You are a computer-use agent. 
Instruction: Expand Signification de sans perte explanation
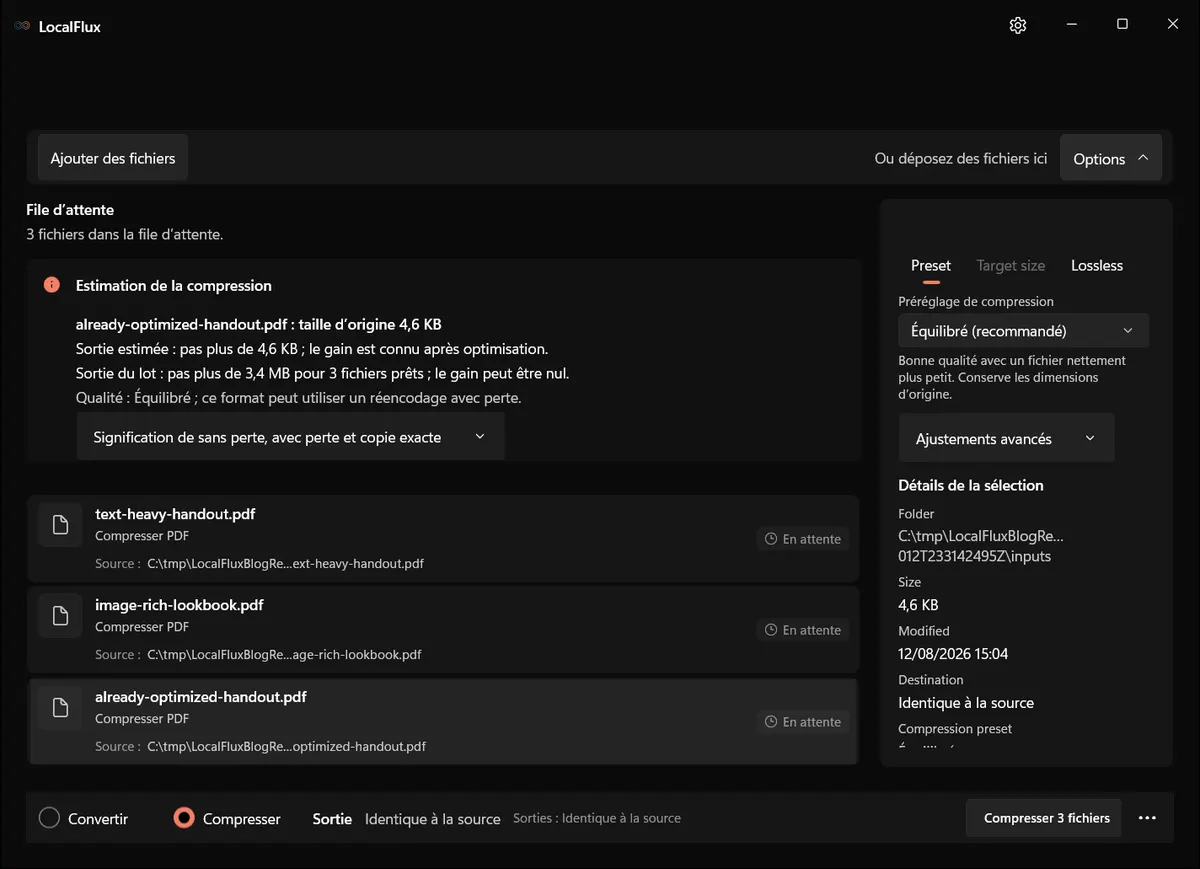(x=291, y=437)
